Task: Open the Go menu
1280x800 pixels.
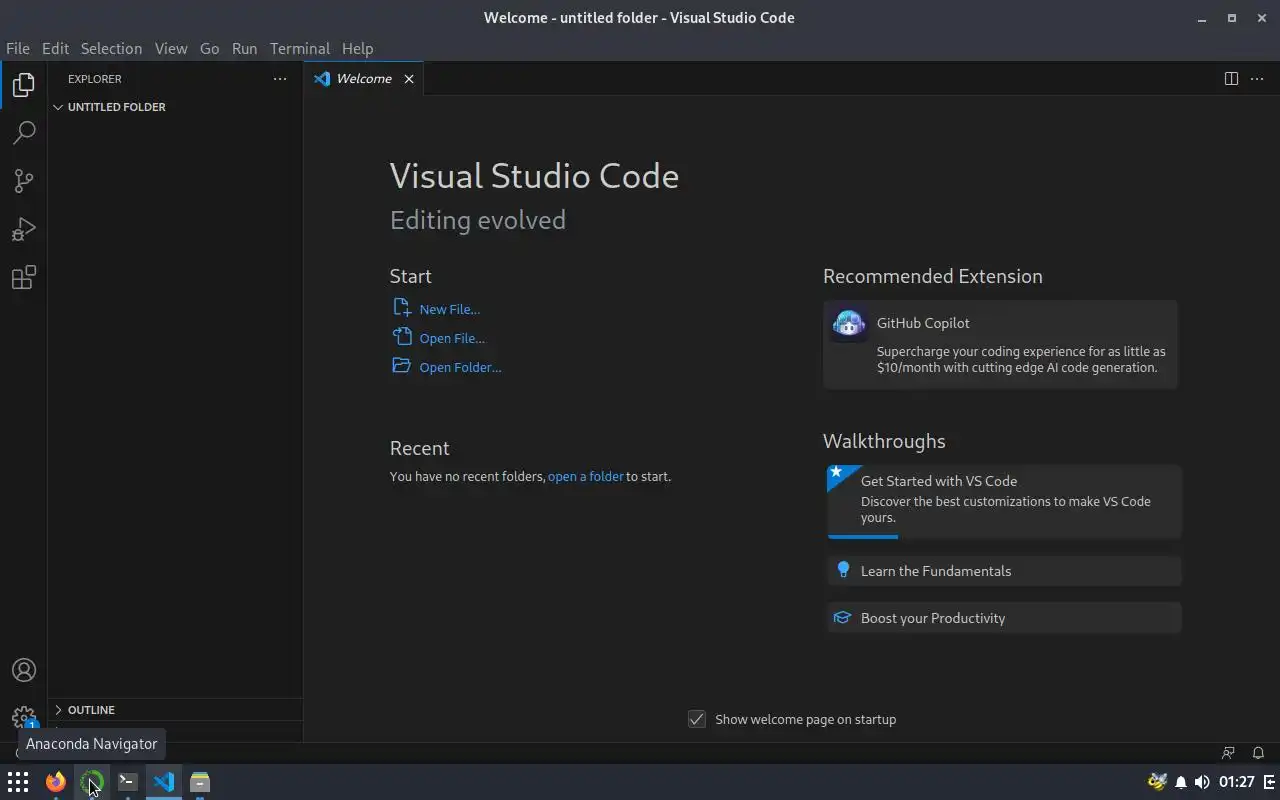Action: point(209,48)
